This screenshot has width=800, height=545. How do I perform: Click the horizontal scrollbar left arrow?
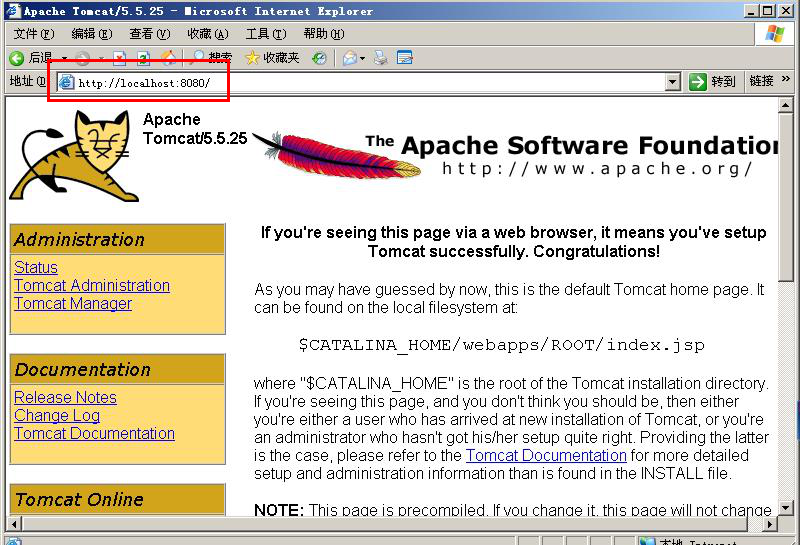[14, 524]
